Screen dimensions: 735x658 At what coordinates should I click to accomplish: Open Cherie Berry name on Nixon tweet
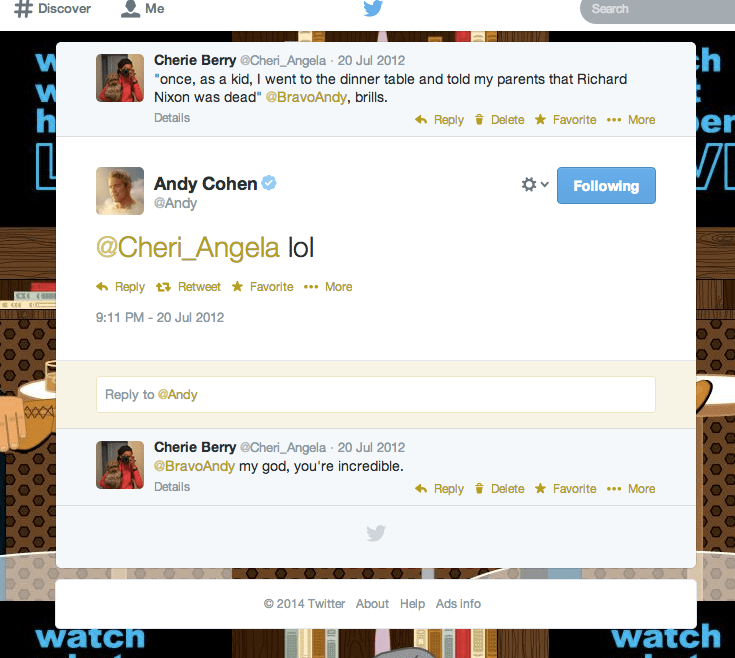click(195, 60)
